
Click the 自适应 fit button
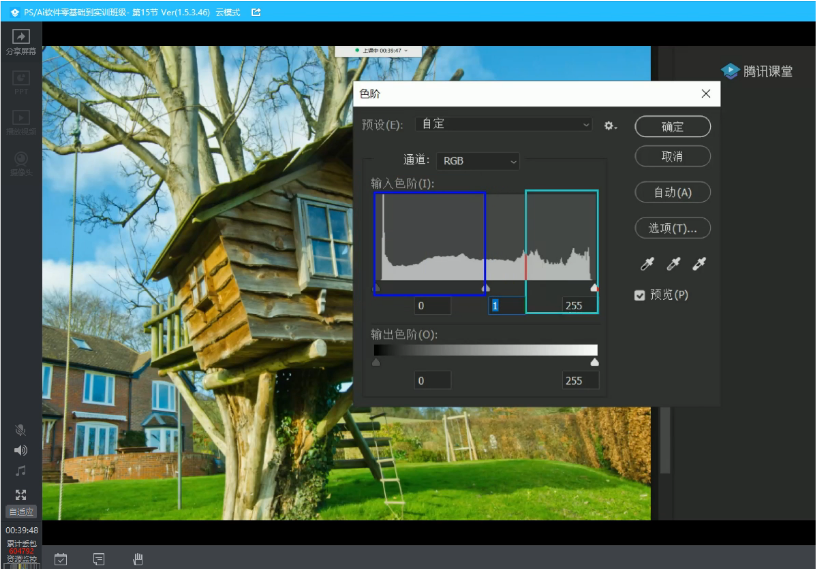(x=21, y=512)
